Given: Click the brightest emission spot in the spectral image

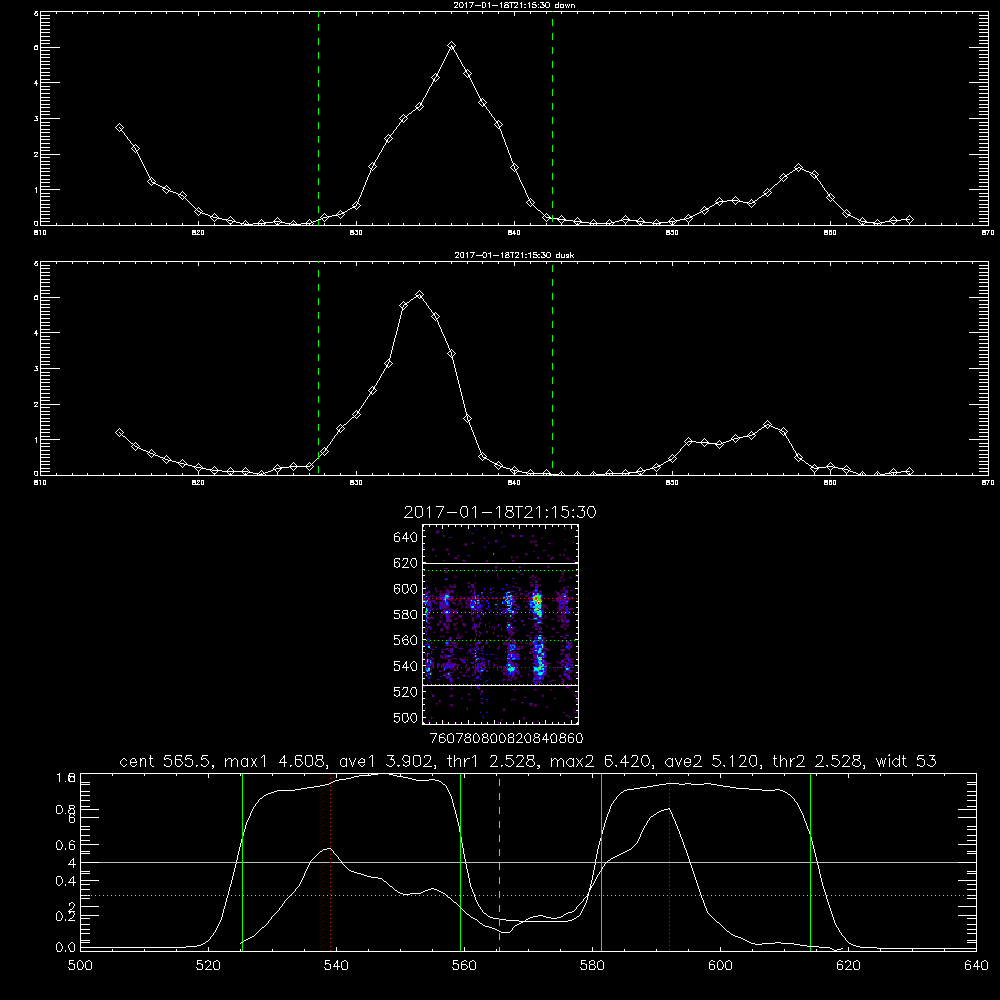Looking at the screenshot, I should 537,599.
